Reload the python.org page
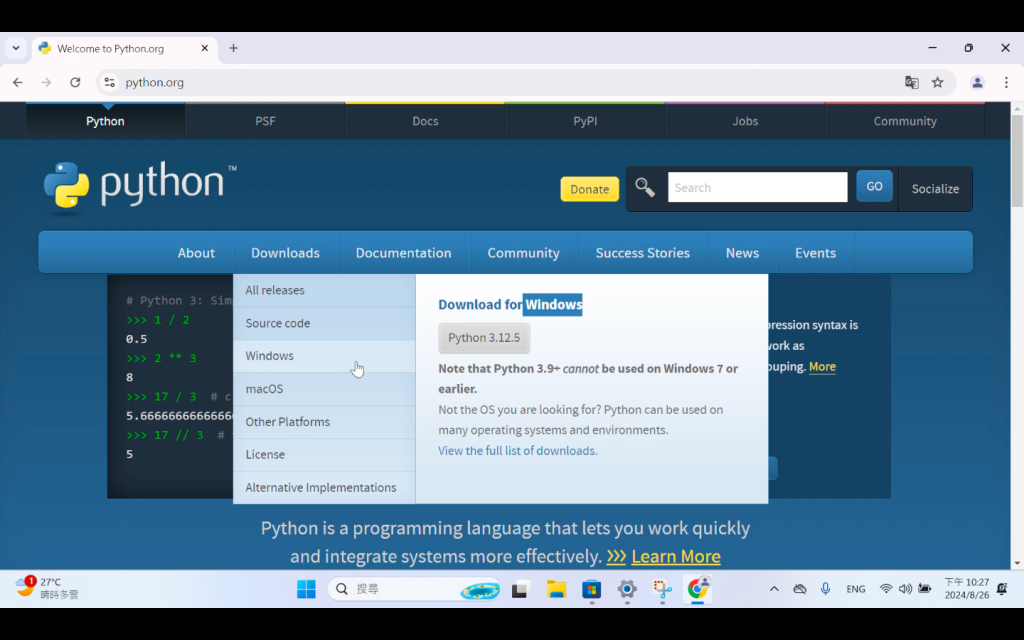1024x640 pixels. (75, 82)
